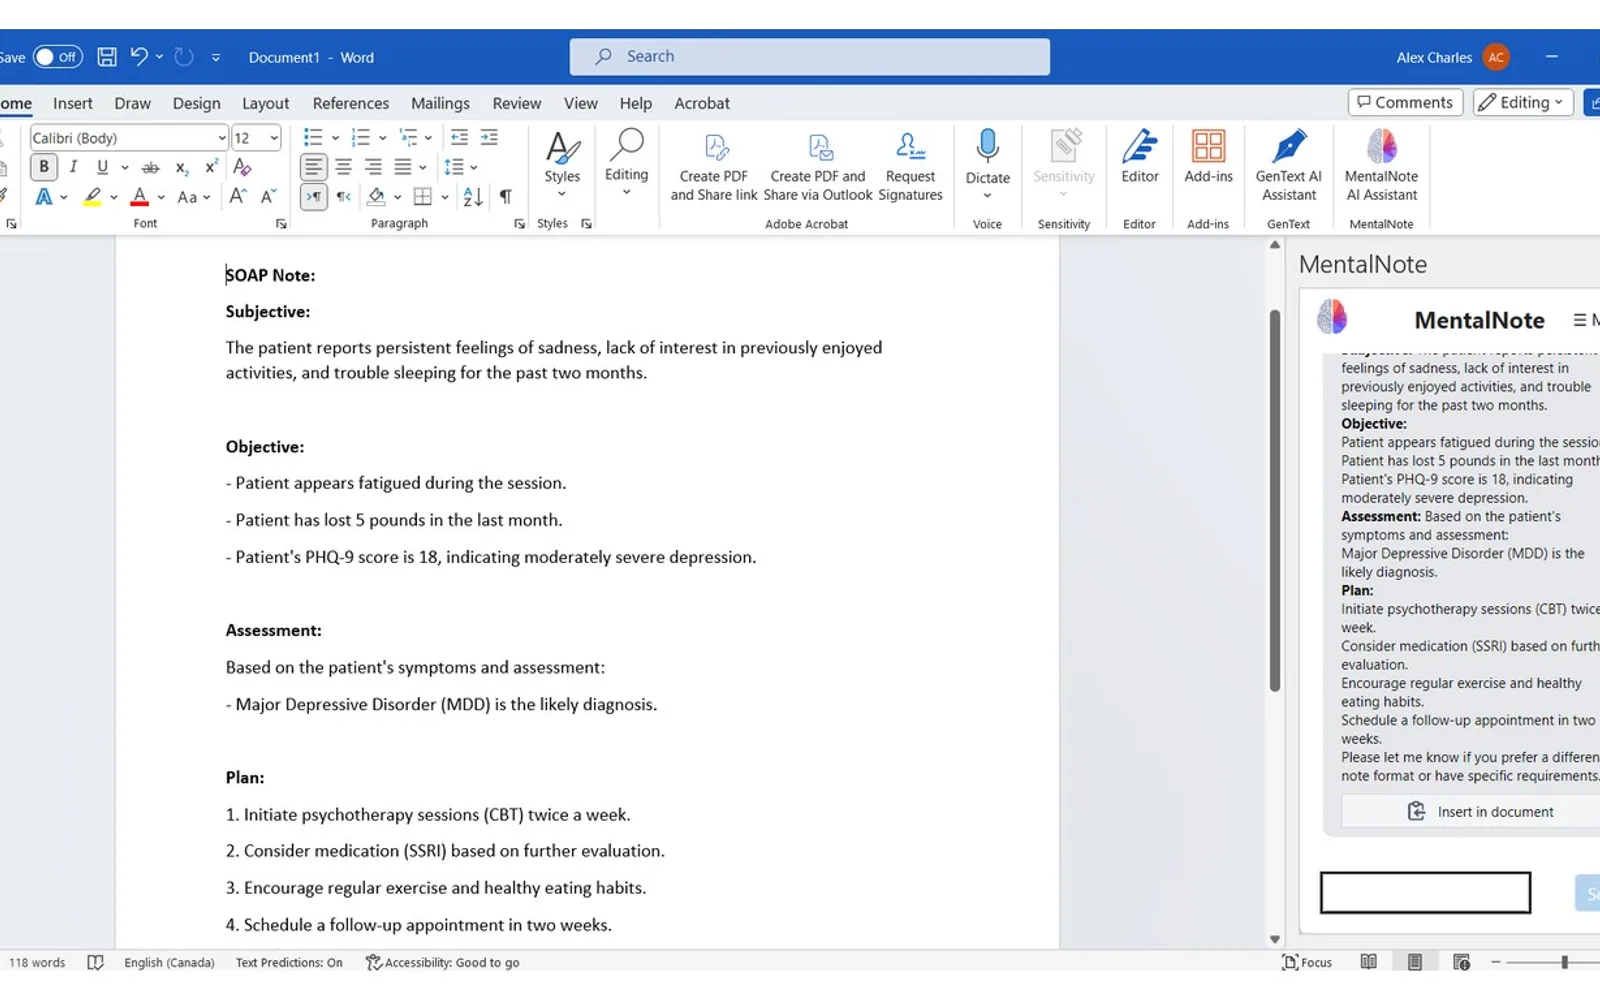This screenshot has width=1600, height=1000.
Task: Open the font name combo box
Action: point(129,138)
